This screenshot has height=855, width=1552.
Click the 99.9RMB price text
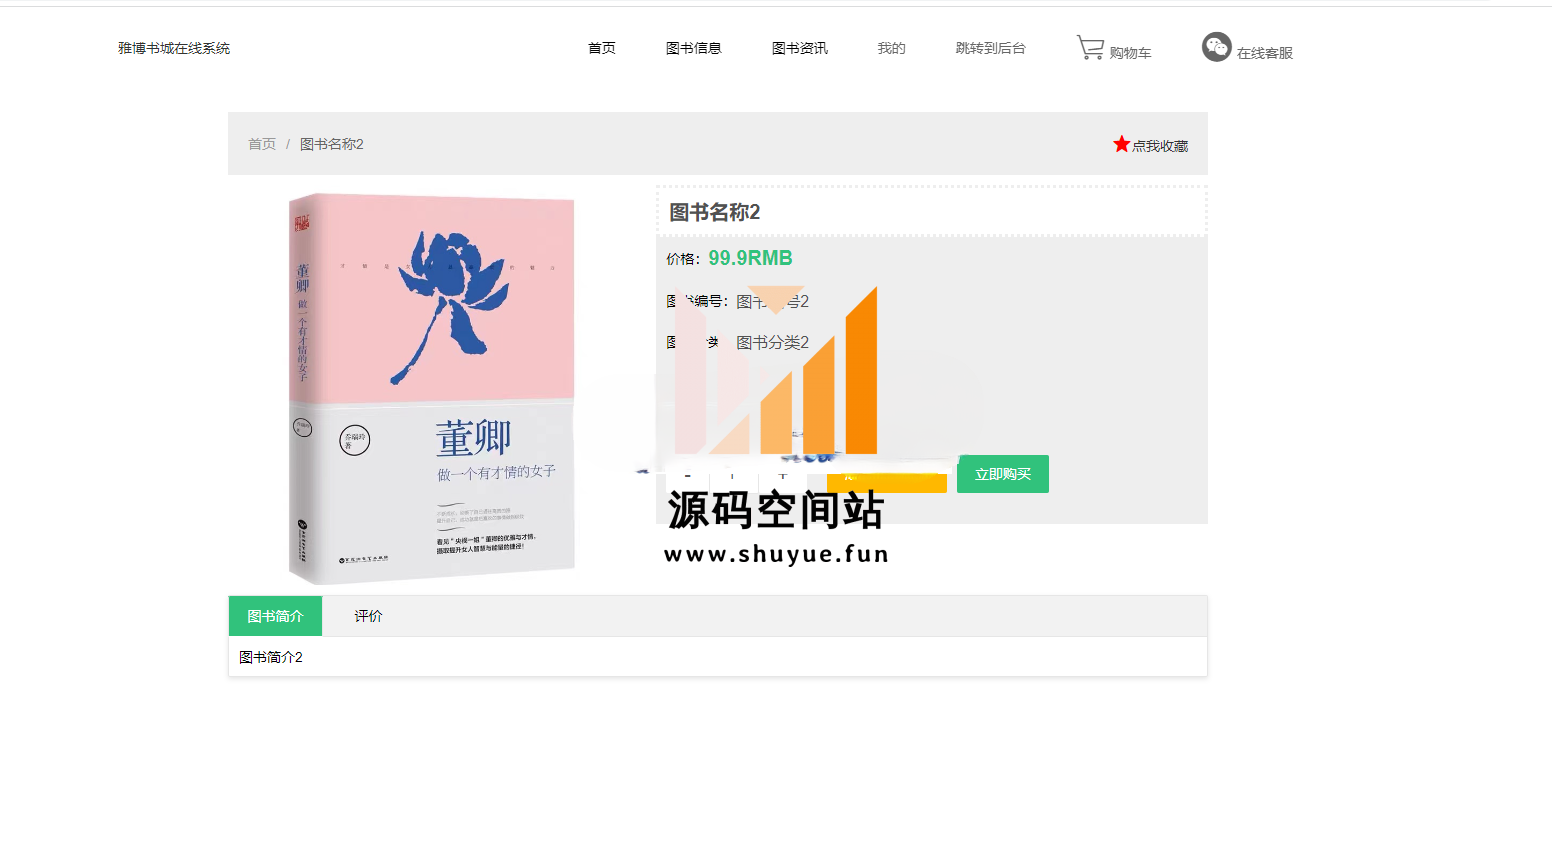[x=750, y=258]
